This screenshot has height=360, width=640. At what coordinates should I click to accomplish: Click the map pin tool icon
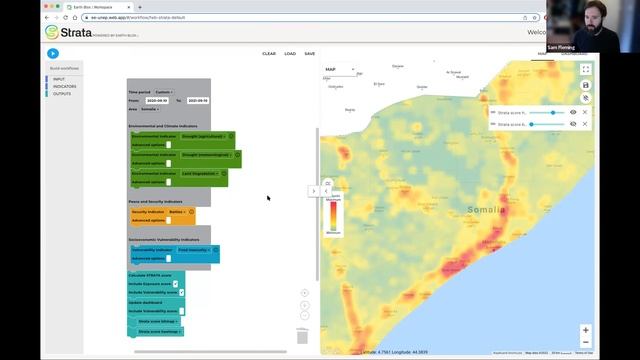pos(586,98)
